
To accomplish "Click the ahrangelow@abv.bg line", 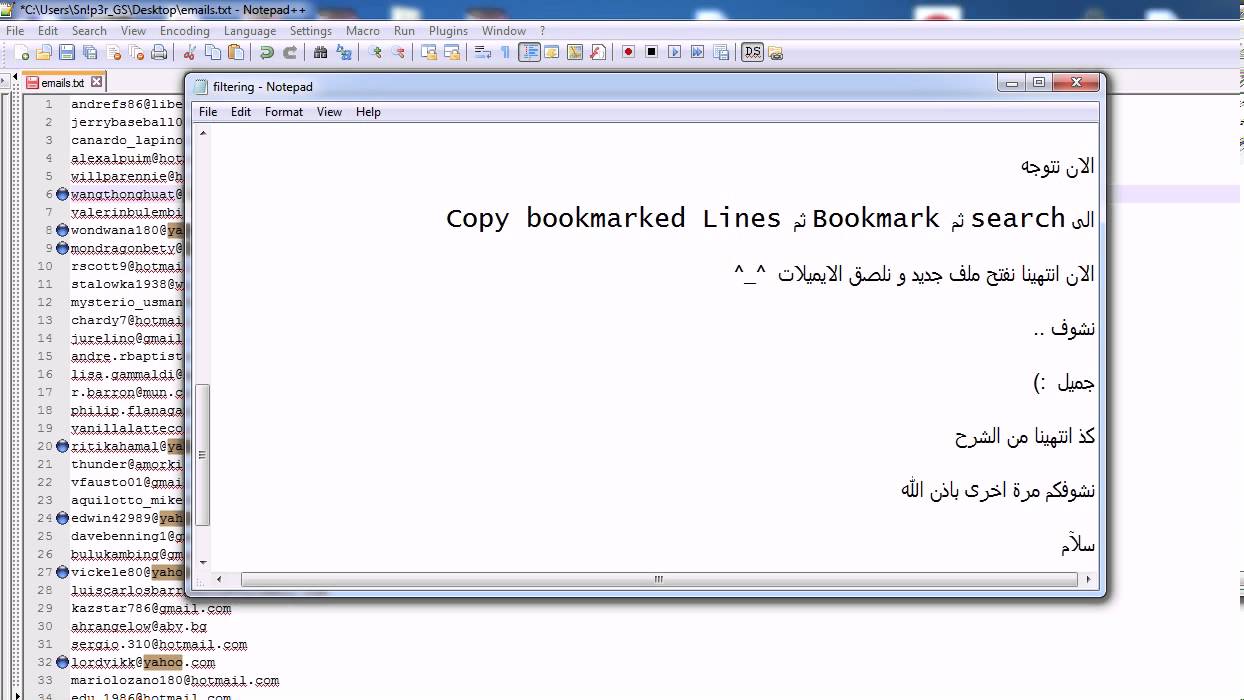I will [x=138, y=626].
